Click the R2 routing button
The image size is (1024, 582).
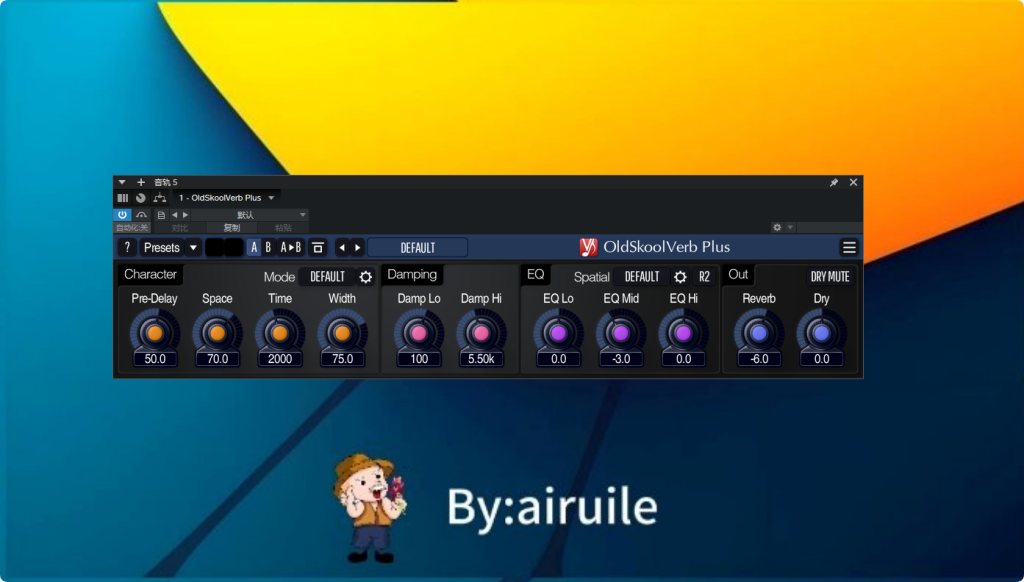coord(704,276)
